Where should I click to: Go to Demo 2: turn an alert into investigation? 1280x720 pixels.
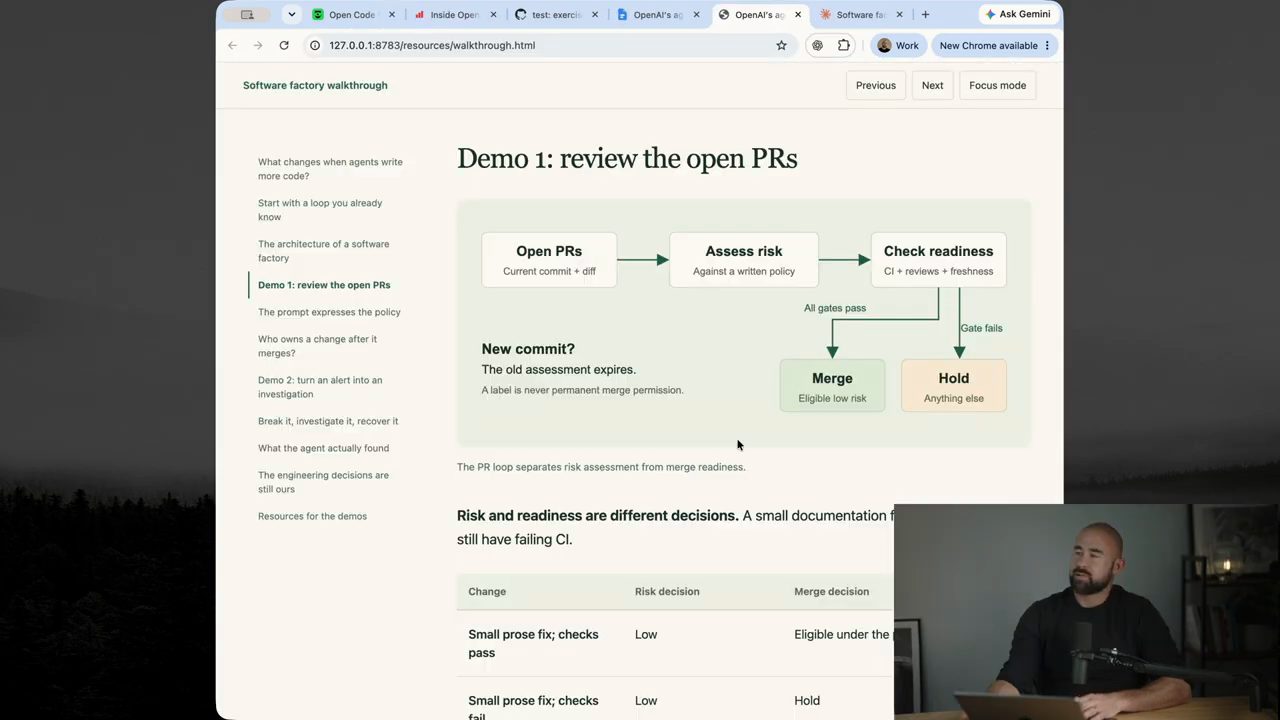[320, 387]
